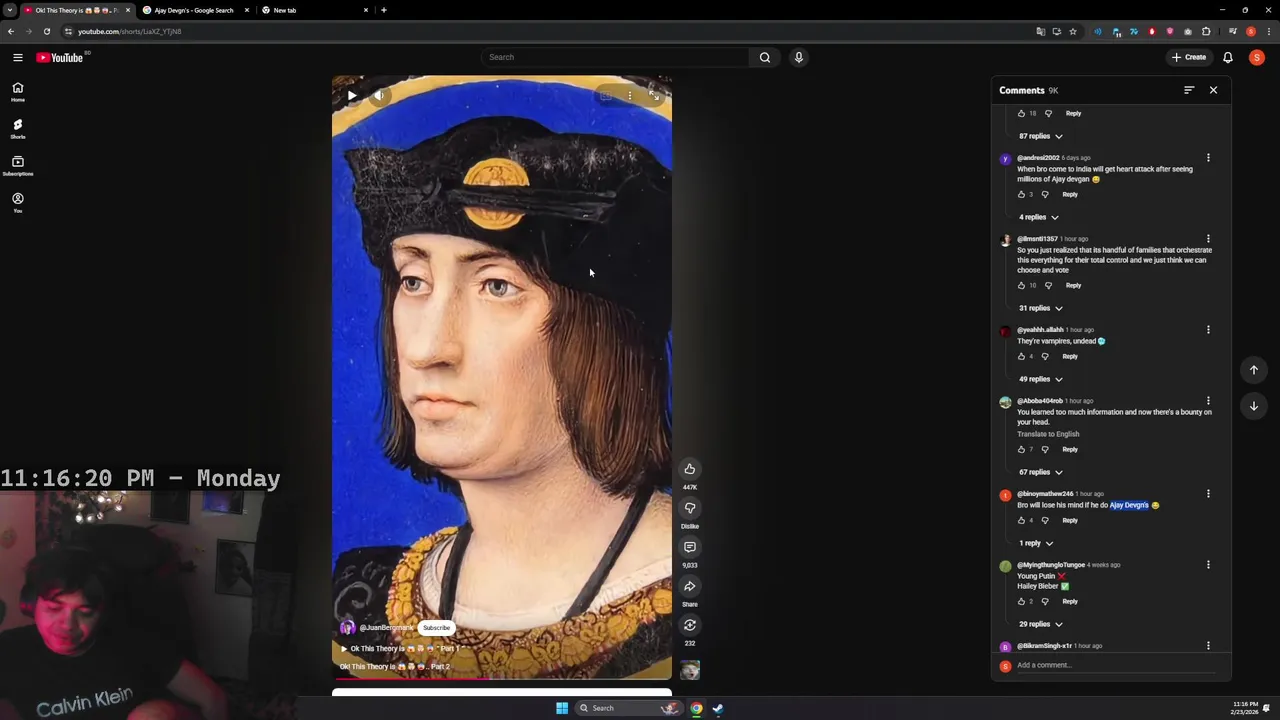Close the Comments panel
This screenshot has width=1280, height=720.
pyautogui.click(x=1213, y=90)
